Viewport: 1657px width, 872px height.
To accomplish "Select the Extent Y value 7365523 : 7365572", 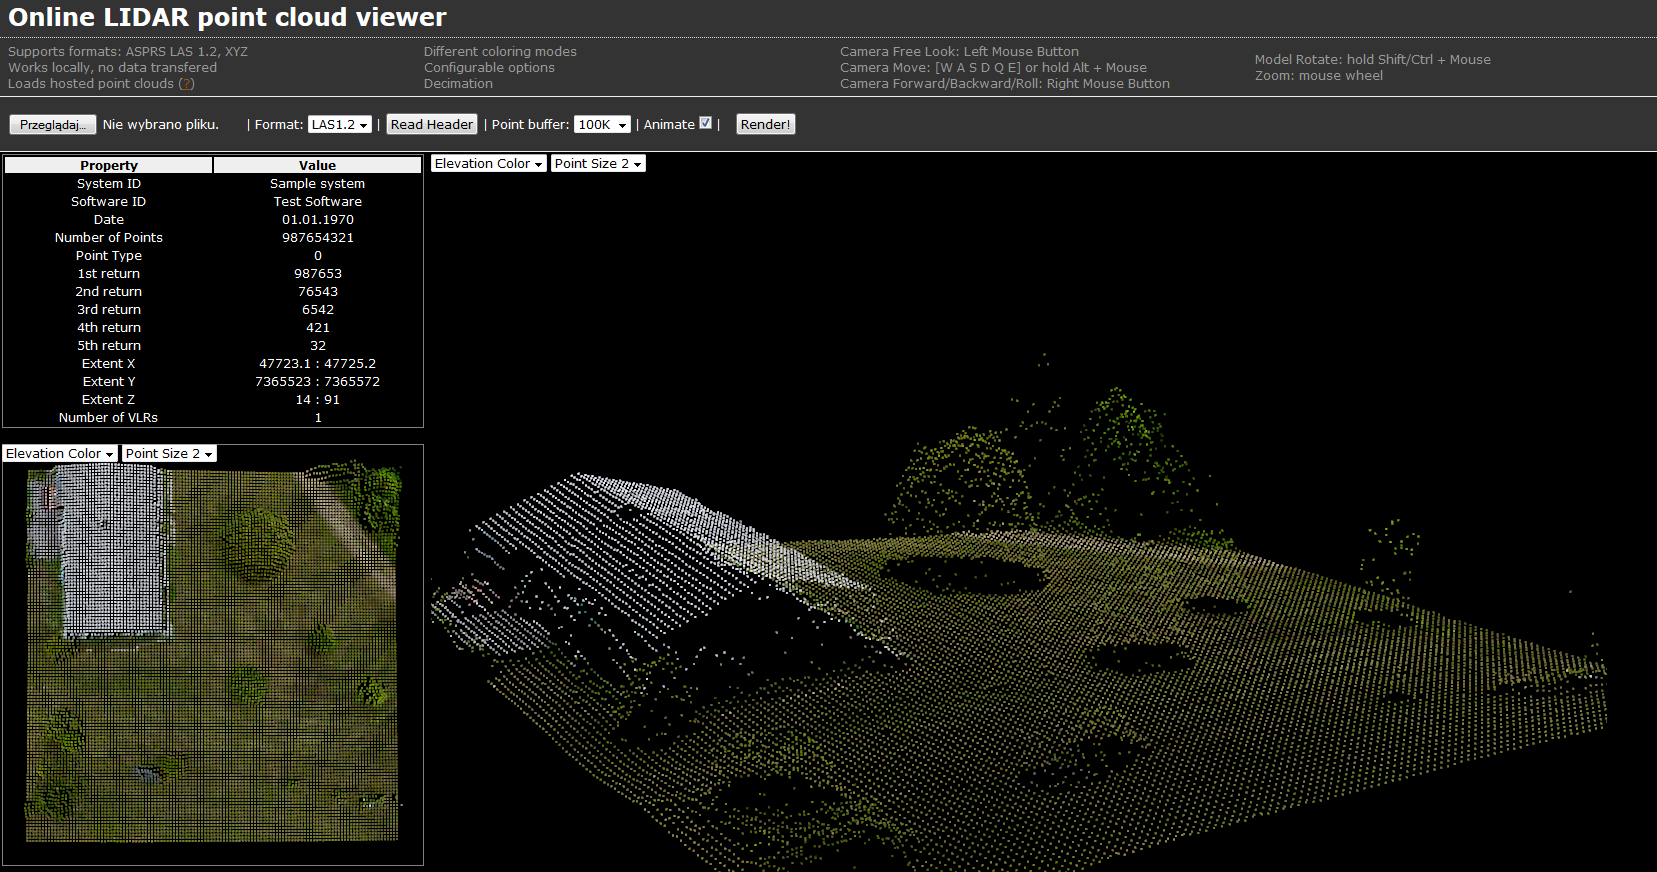I will 317,382.
